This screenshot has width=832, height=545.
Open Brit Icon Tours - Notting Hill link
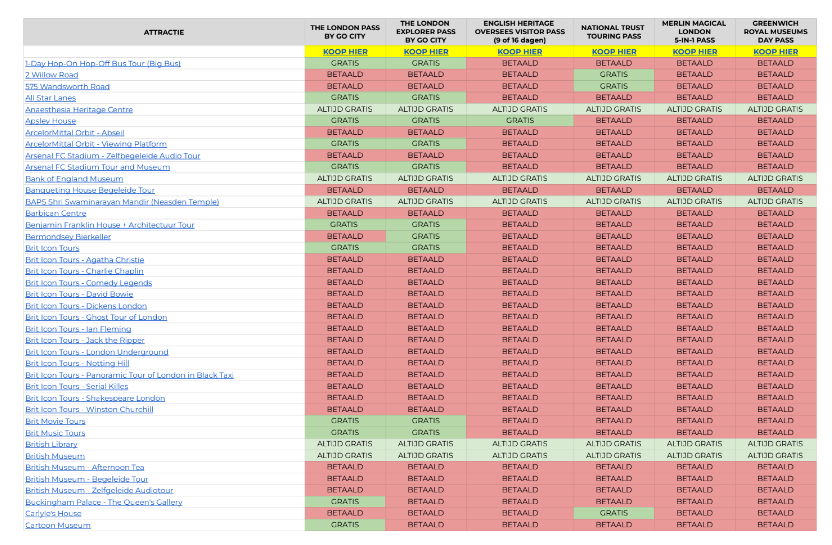(77, 364)
